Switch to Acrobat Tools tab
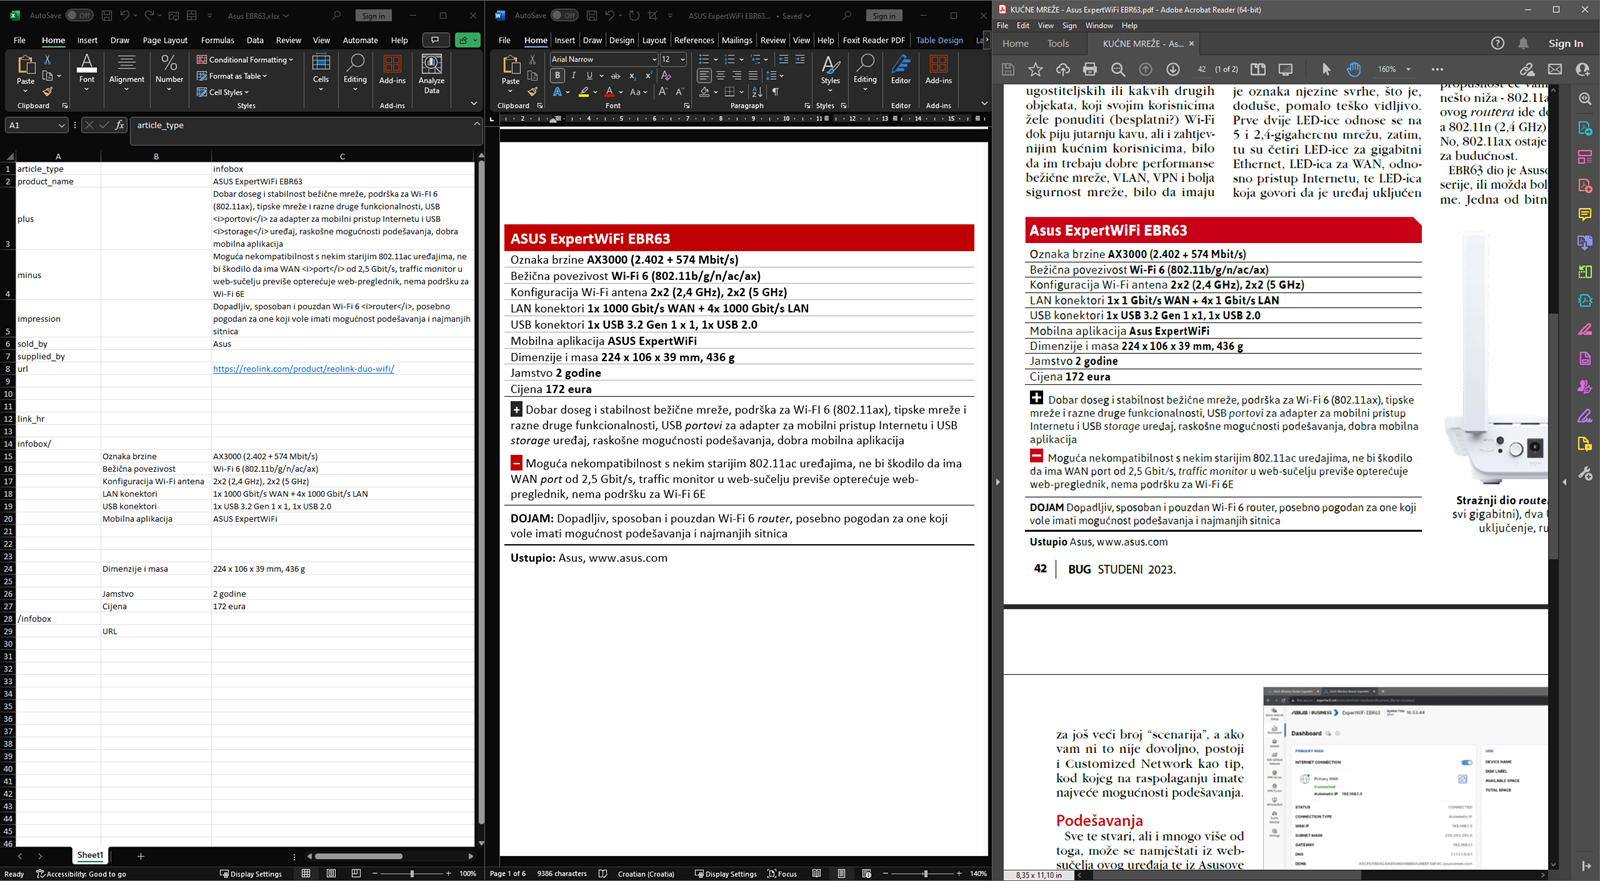1600x881 pixels. pyautogui.click(x=1058, y=43)
